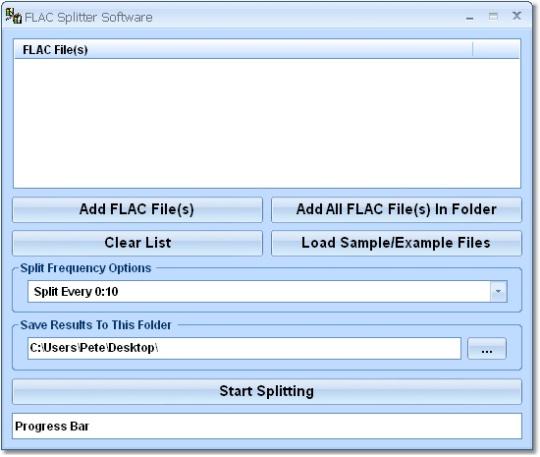Load Sample/Example Files
Image resolution: width=540 pixels, height=457 pixels.
[x=396, y=243]
